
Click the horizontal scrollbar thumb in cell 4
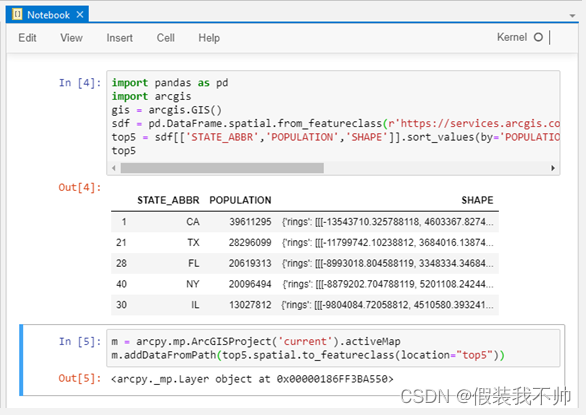click(222, 168)
